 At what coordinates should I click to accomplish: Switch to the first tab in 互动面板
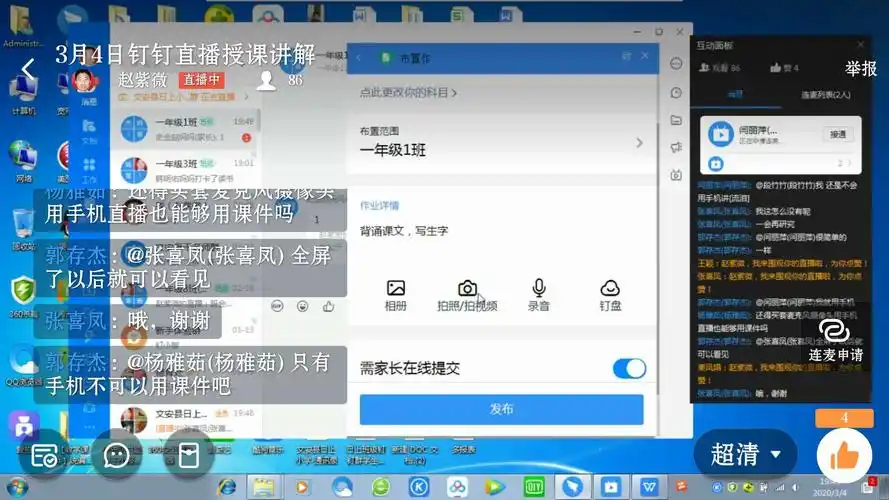[x=735, y=95]
